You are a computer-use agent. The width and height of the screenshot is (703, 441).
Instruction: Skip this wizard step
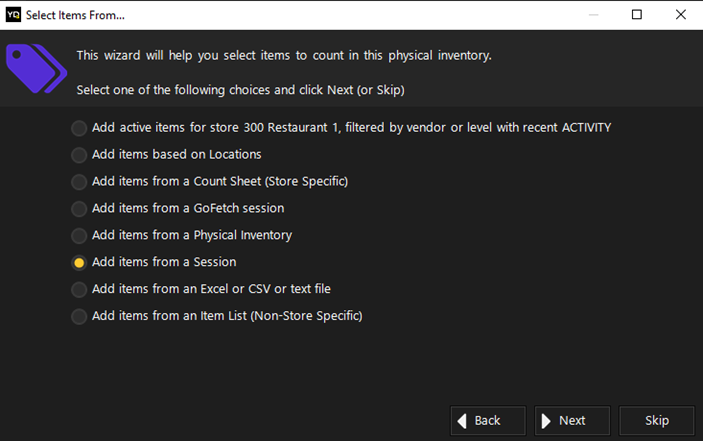pyautogui.click(x=657, y=421)
